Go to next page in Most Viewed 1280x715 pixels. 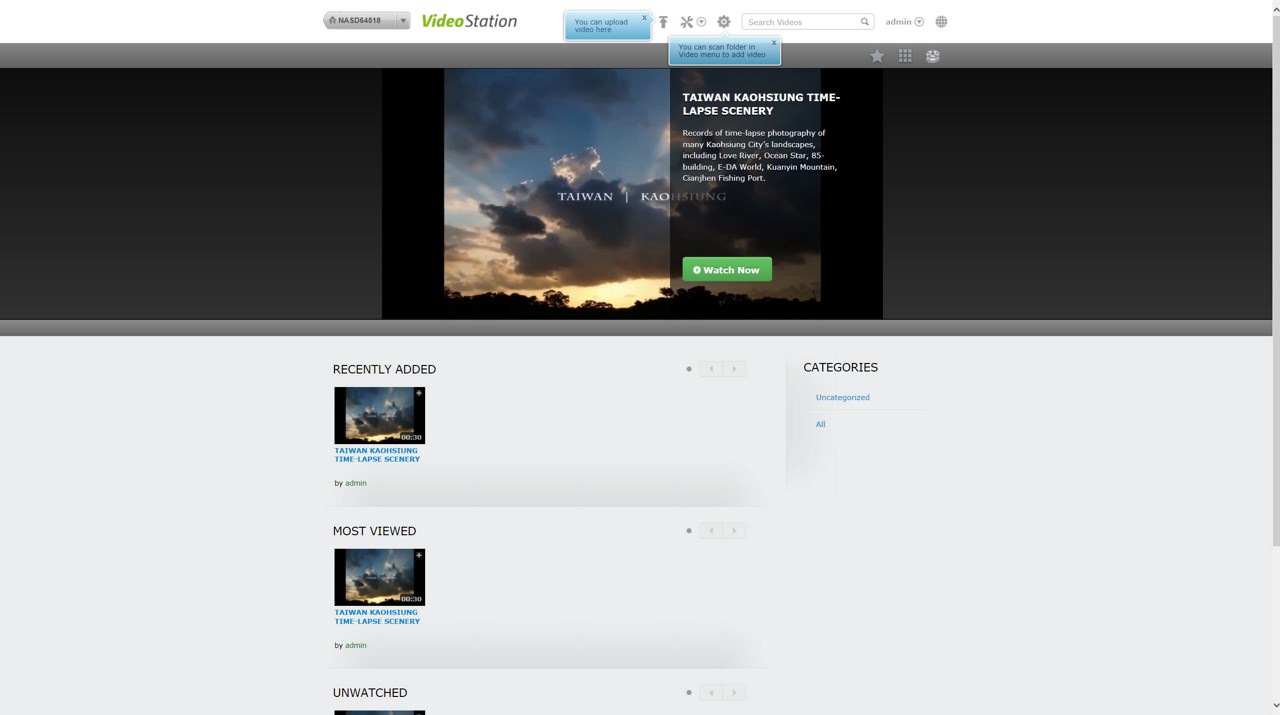click(734, 531)
